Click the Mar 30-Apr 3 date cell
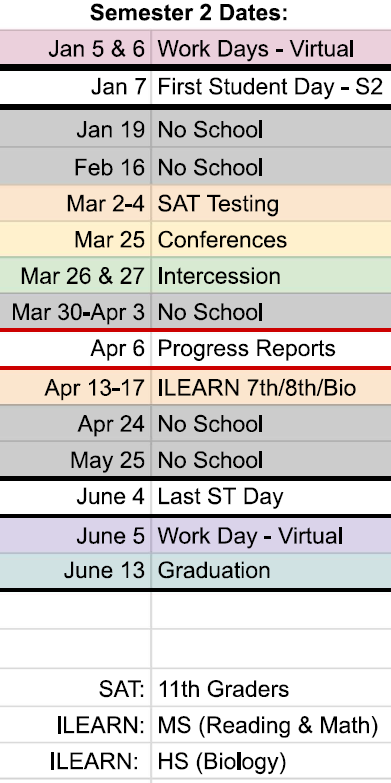 pyautogui.click(x=75, y=312)
